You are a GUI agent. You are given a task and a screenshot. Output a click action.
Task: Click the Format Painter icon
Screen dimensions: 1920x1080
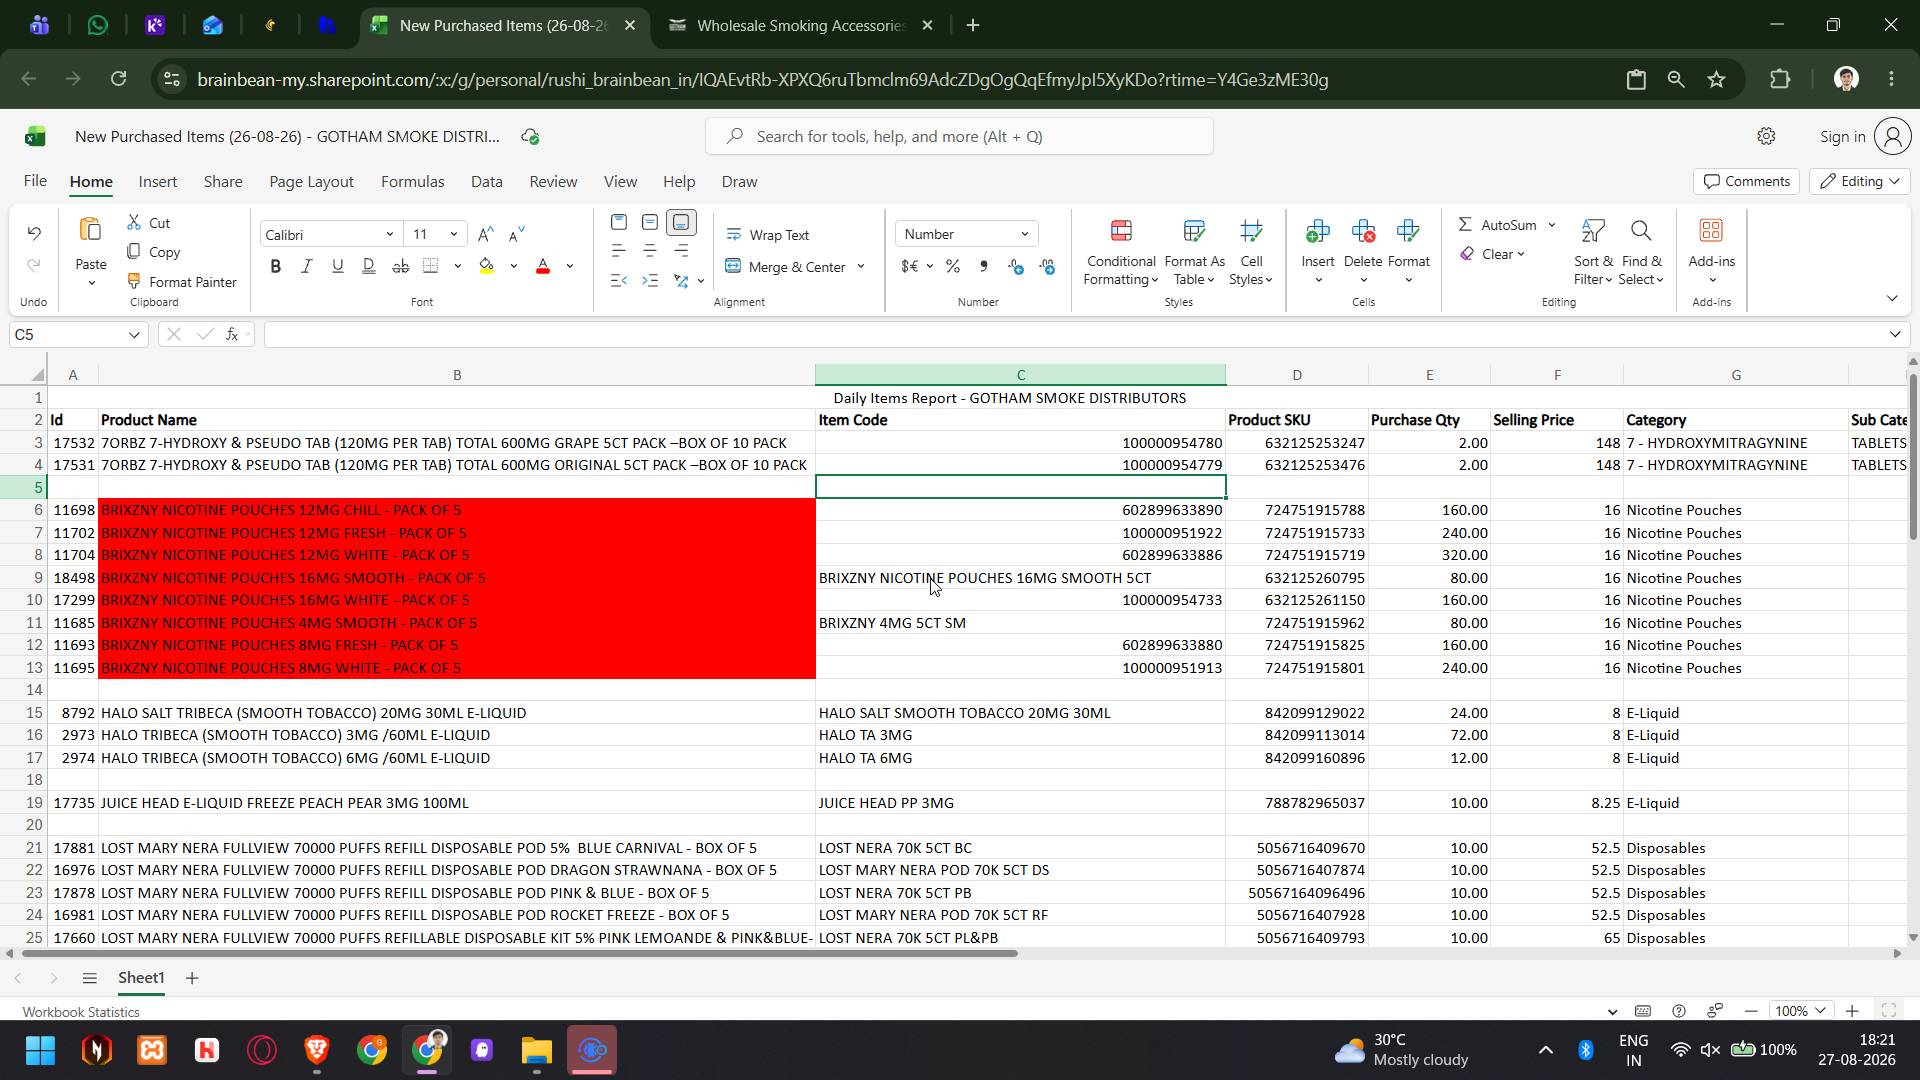135,282
